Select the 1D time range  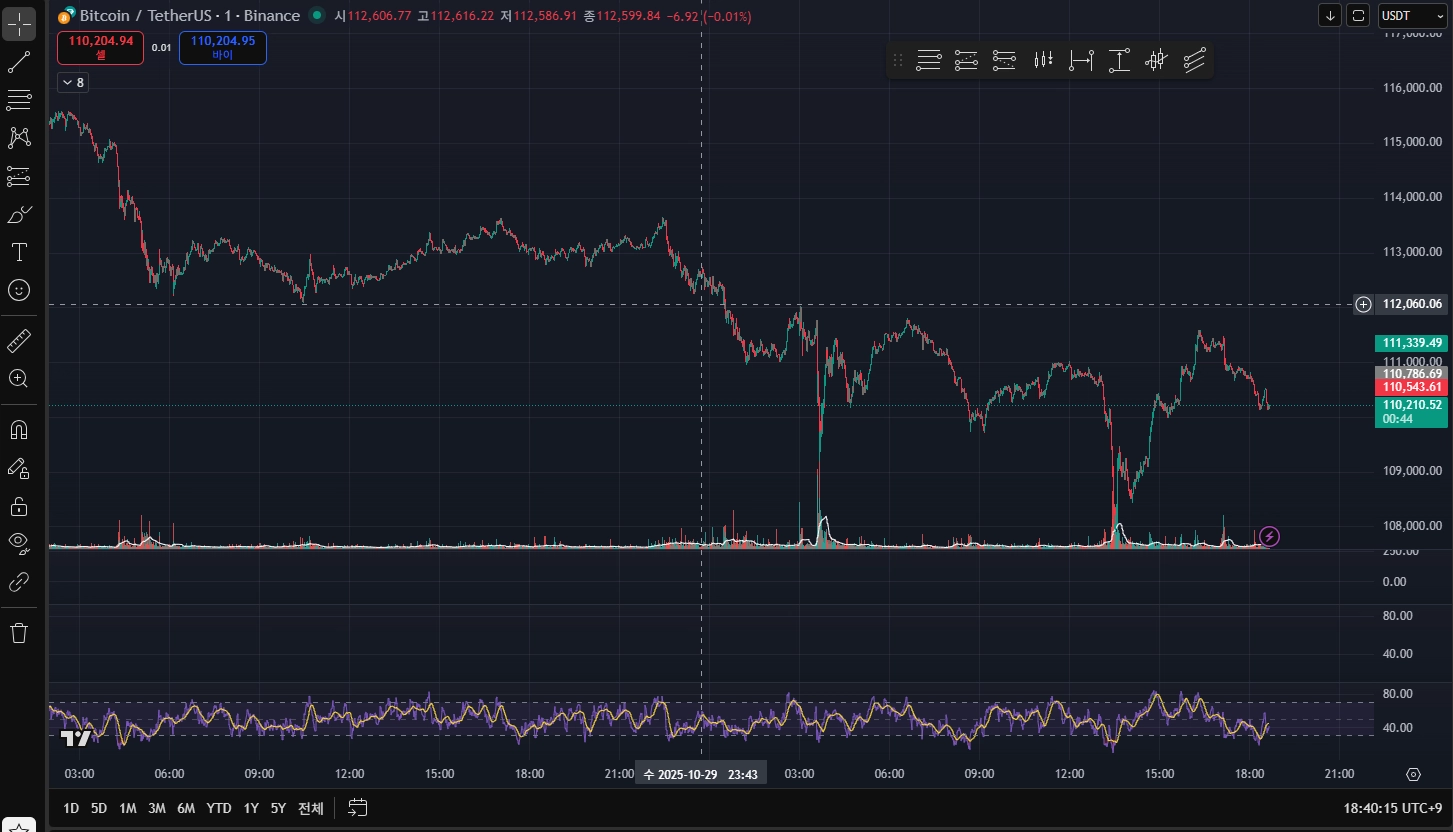[71, 808]
